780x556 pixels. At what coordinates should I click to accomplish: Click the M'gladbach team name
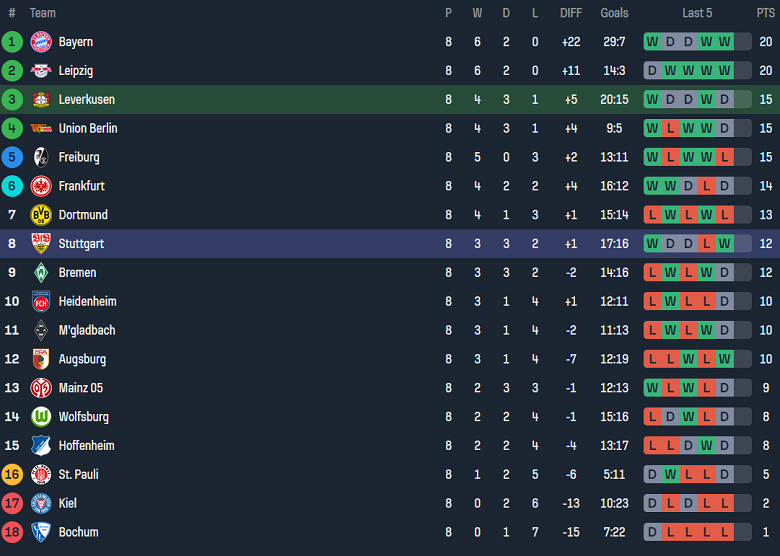[x=87, y=330]
